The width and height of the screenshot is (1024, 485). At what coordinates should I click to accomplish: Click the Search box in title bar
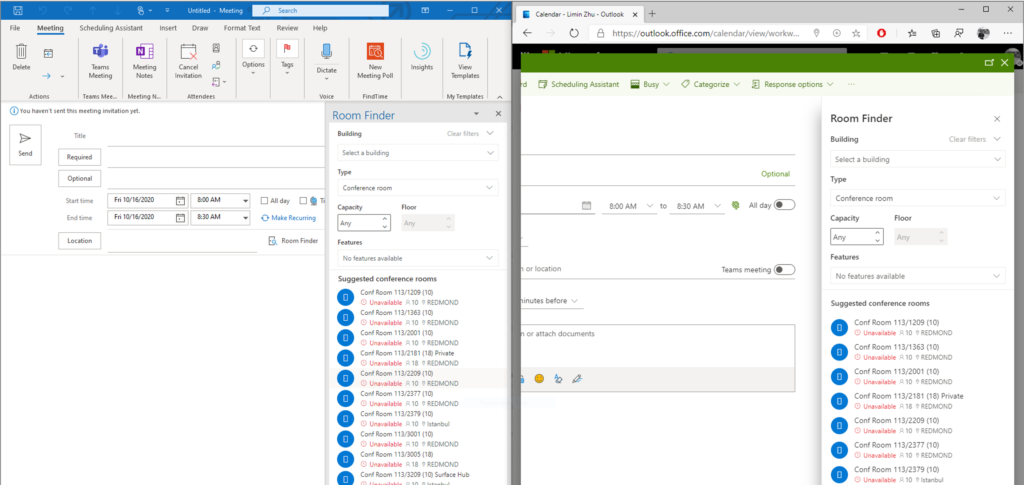(320, 10)
